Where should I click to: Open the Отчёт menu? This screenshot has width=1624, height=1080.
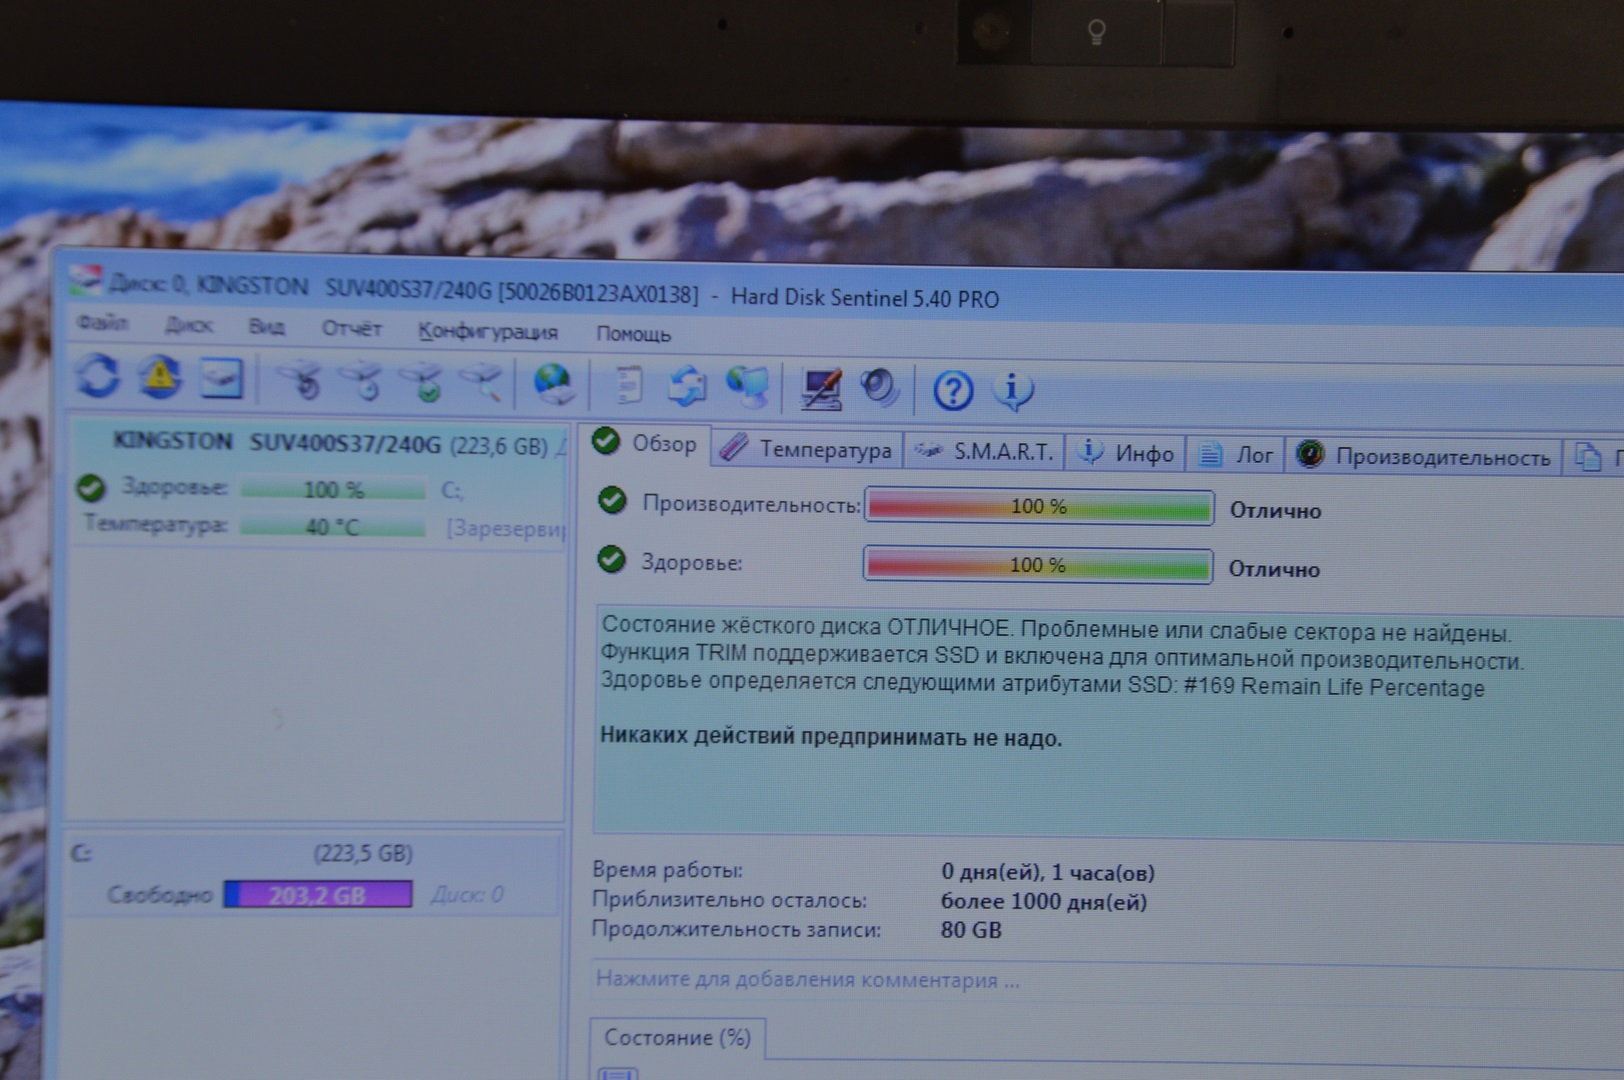(351, 328)
